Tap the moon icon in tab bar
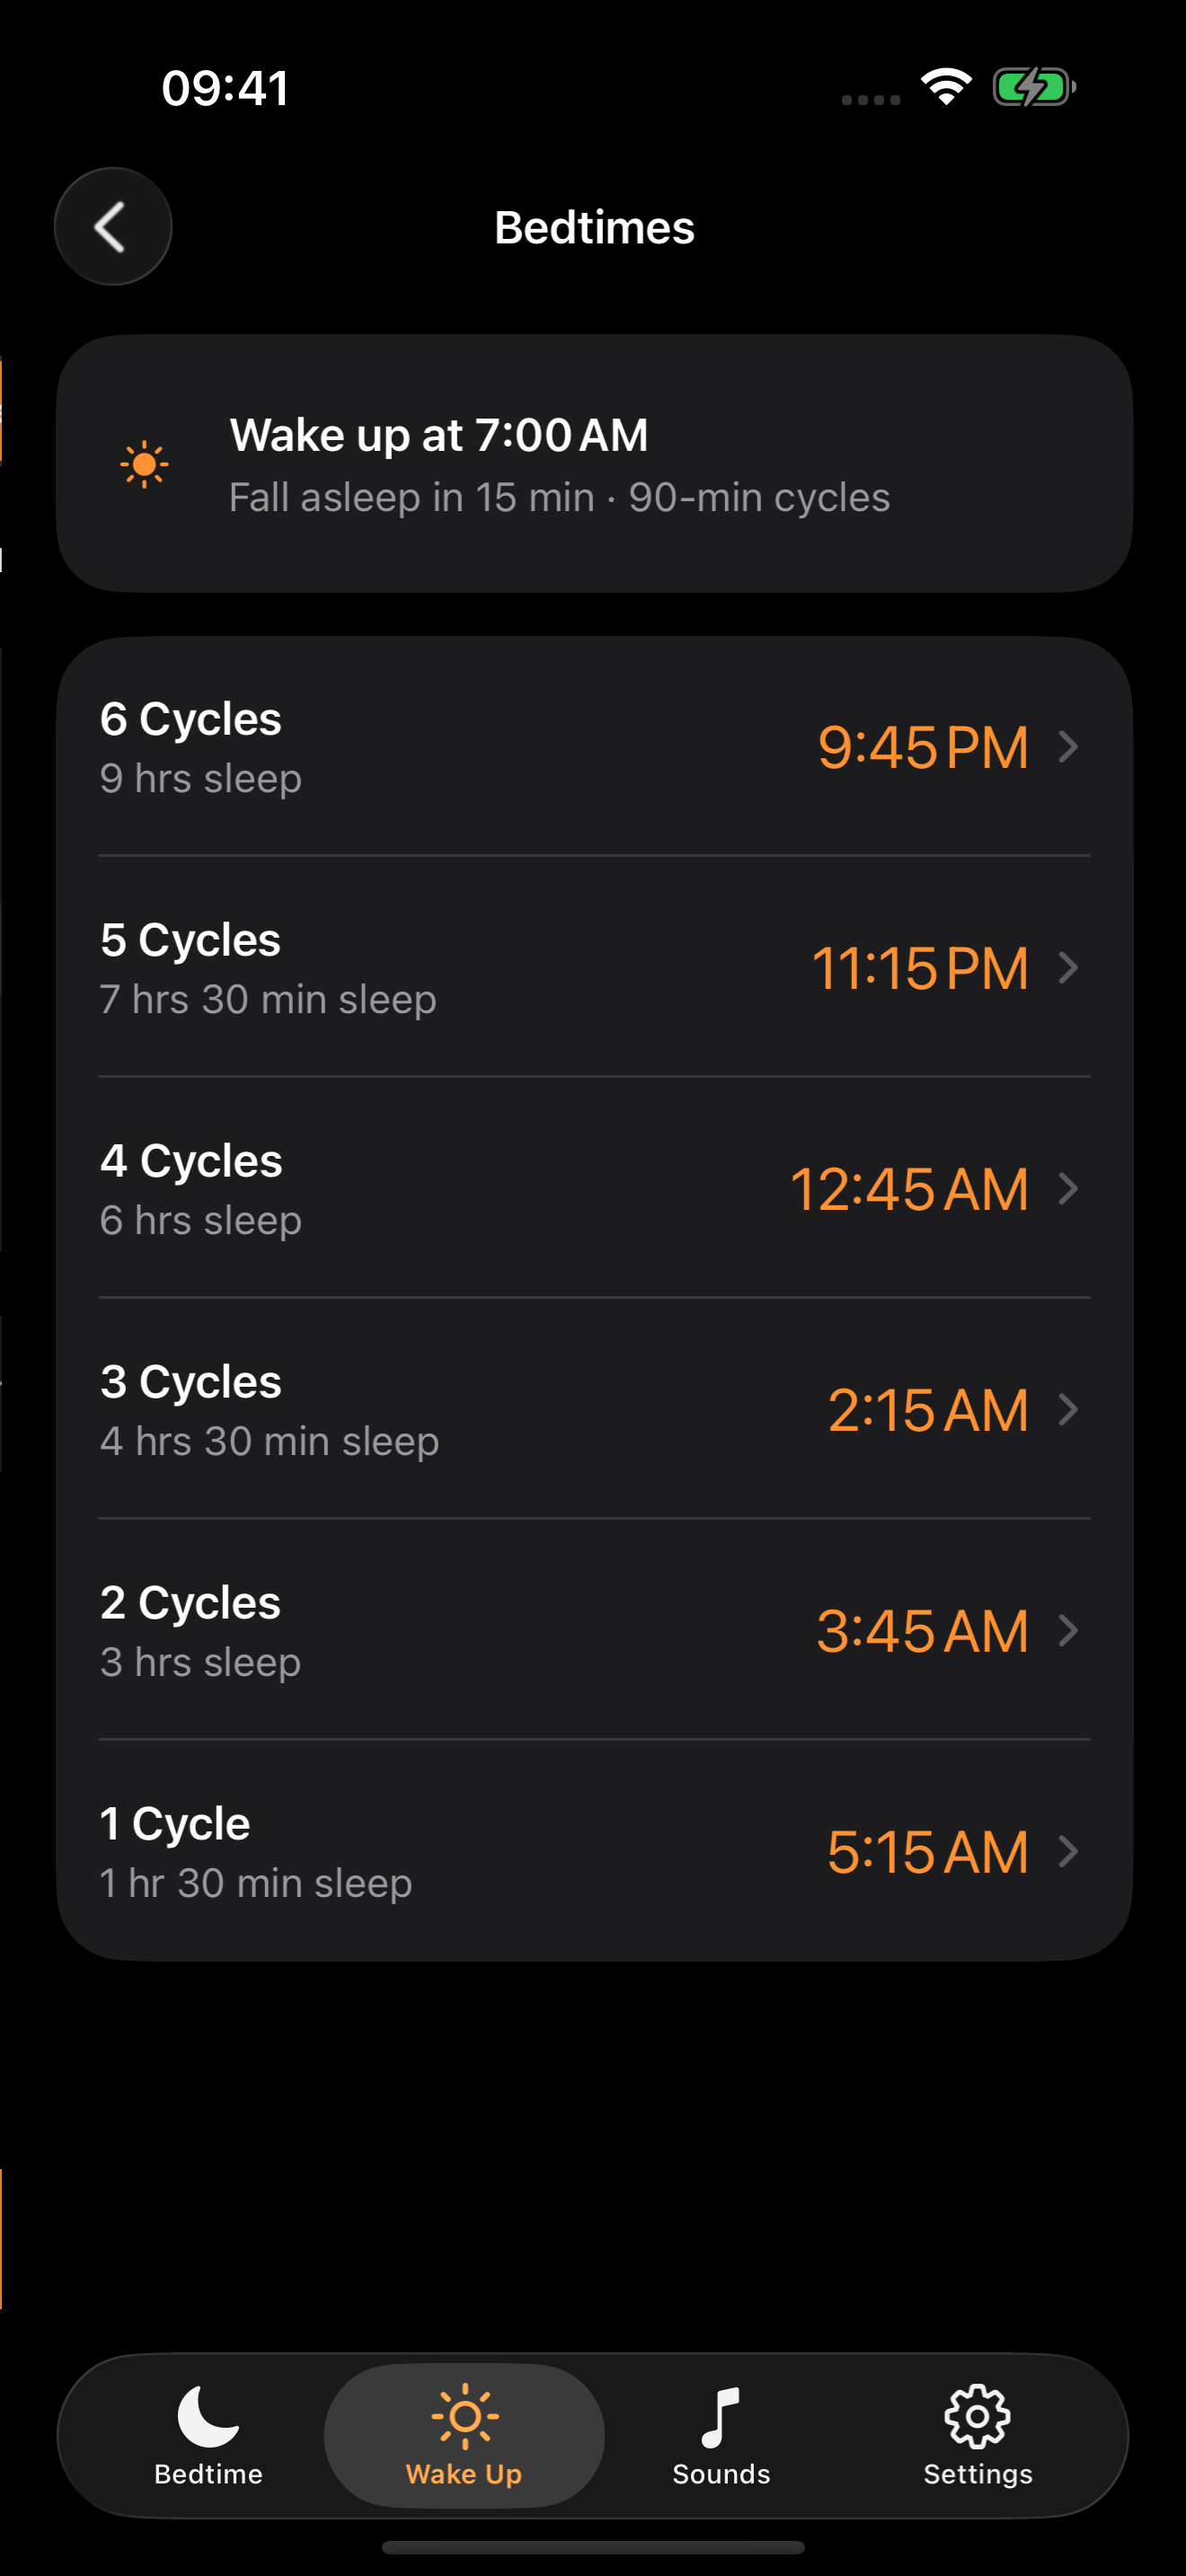The image size is (1186, 2576). coord(208,2416)
